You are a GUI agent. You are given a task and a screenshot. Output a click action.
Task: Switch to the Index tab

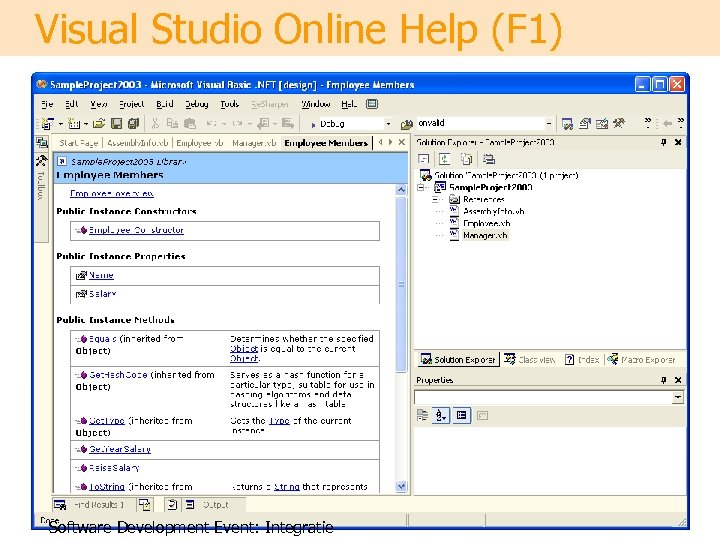tap(582, 360)
